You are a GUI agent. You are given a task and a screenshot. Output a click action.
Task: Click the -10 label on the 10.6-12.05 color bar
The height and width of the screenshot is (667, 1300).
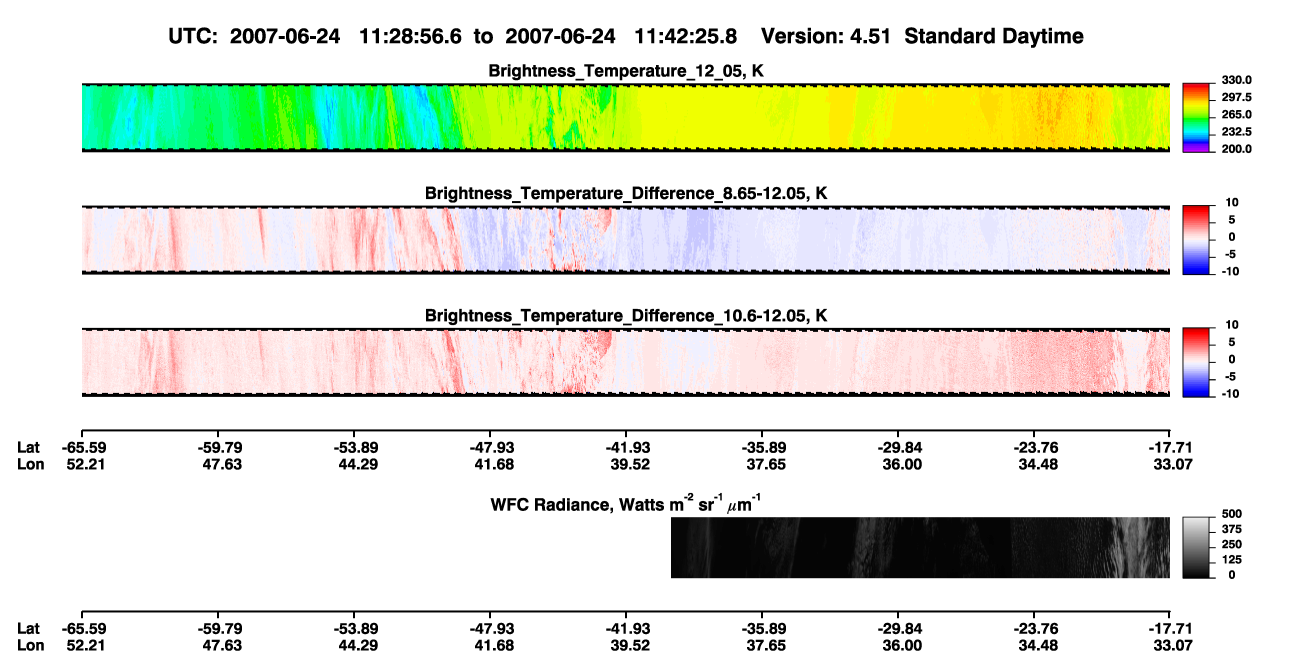click(1231, 393)
